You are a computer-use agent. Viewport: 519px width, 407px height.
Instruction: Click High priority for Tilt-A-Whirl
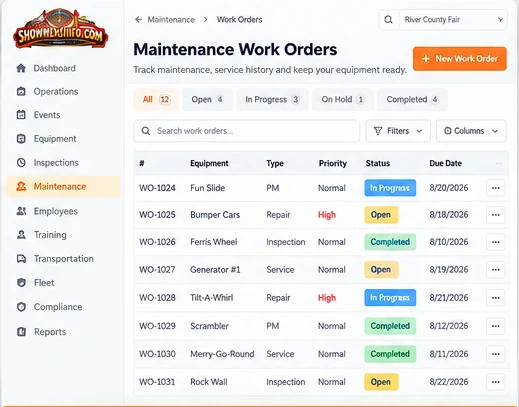(327, 298)
